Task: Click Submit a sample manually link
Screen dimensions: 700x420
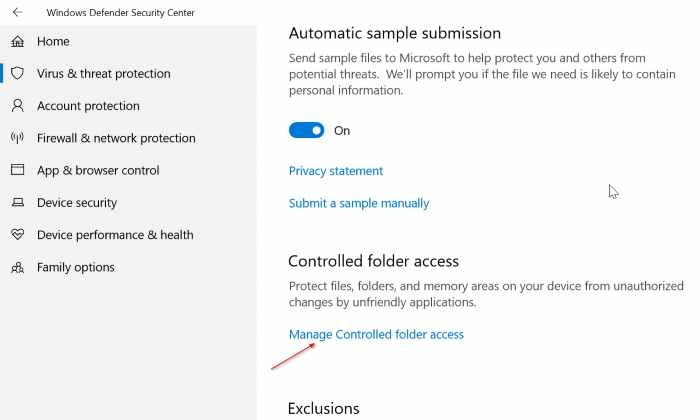Action: pos(359,203)
